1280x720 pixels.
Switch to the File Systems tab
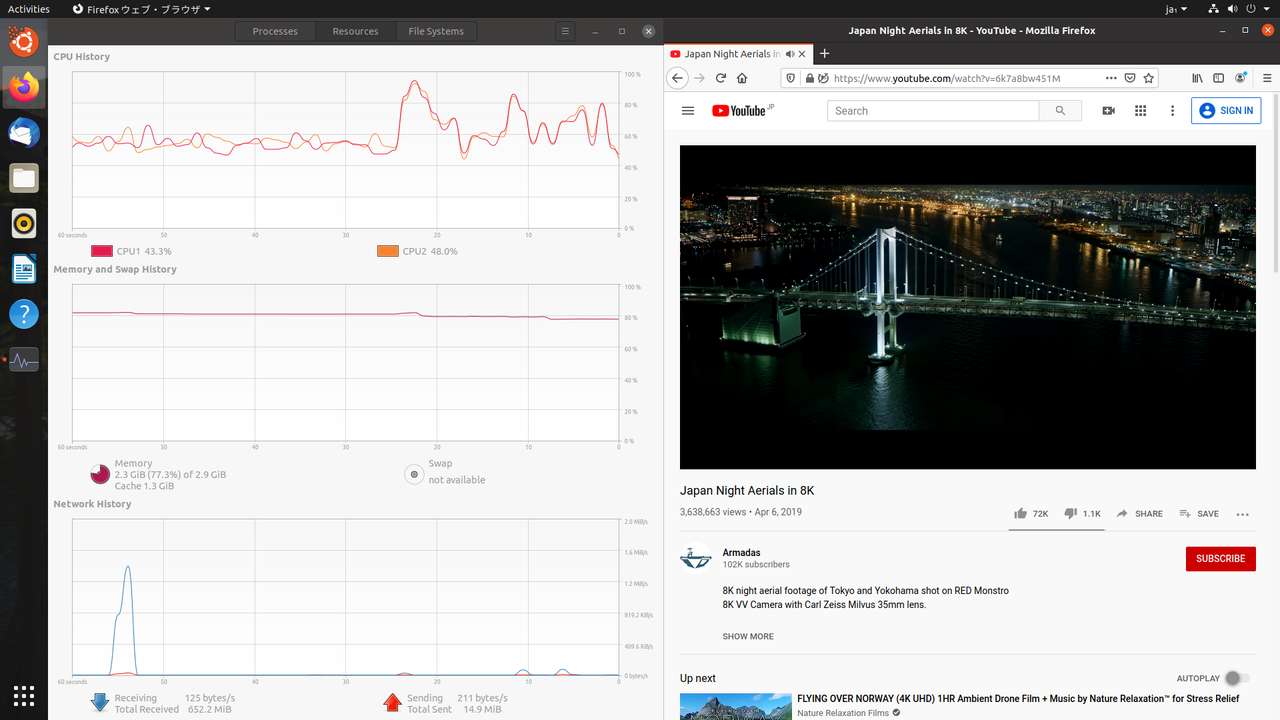[x=436, y=31]
